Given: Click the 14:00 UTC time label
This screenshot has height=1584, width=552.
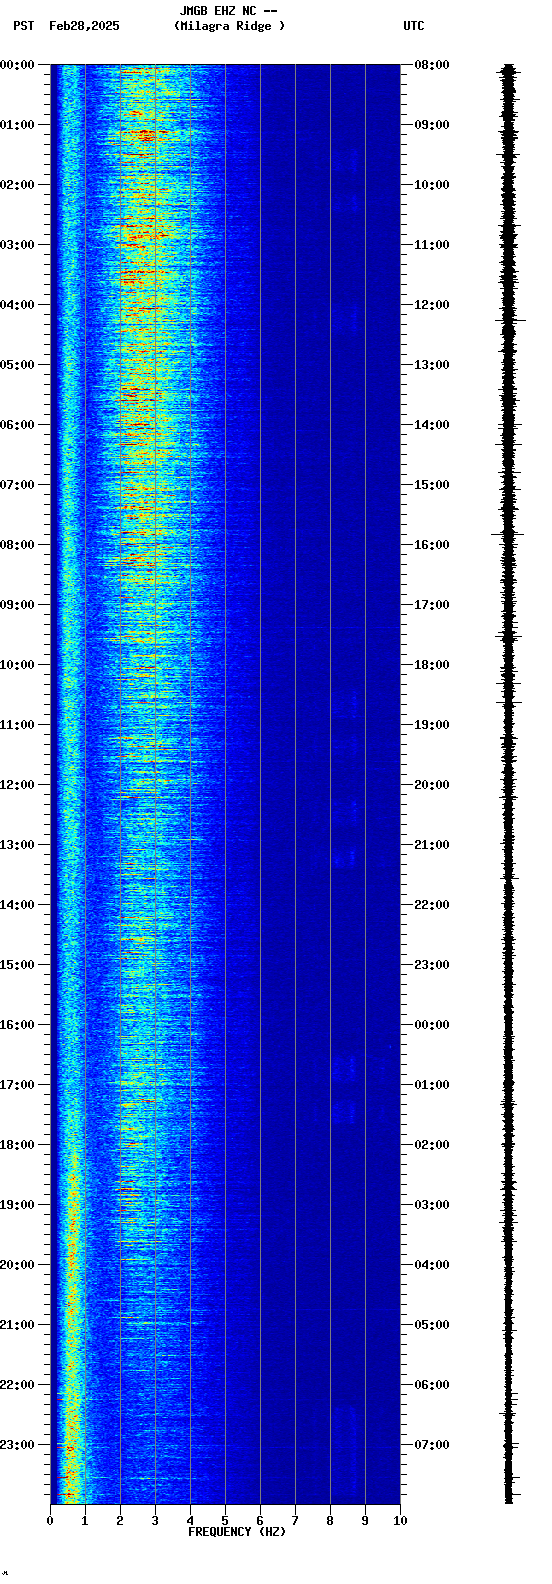Looking at the screenshot, I should 432,425.
